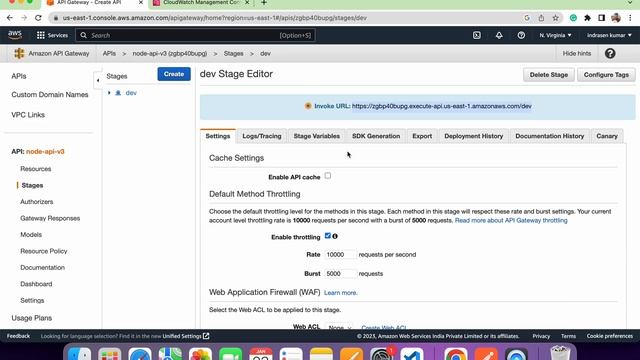Enable the API cache checkbox
640x360 pixels.
point(328,176)
